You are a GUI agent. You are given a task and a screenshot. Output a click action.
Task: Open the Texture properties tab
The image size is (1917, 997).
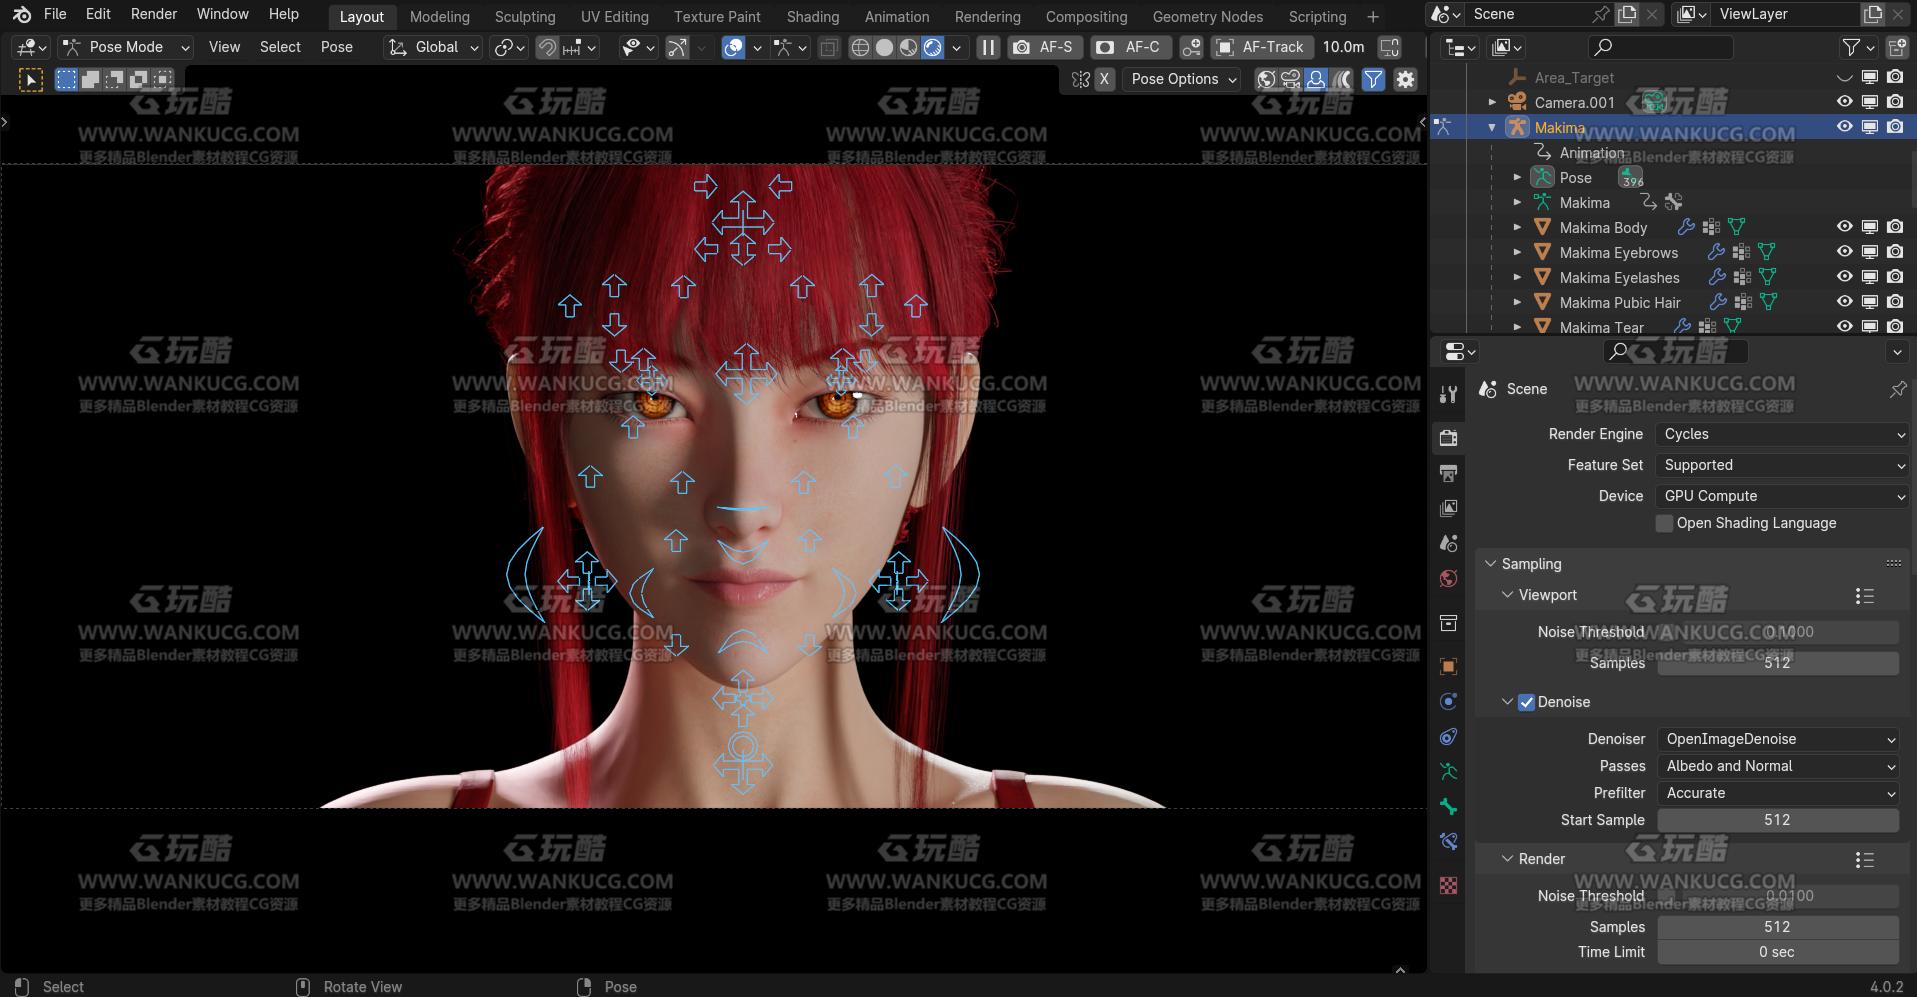[1448, 885]
